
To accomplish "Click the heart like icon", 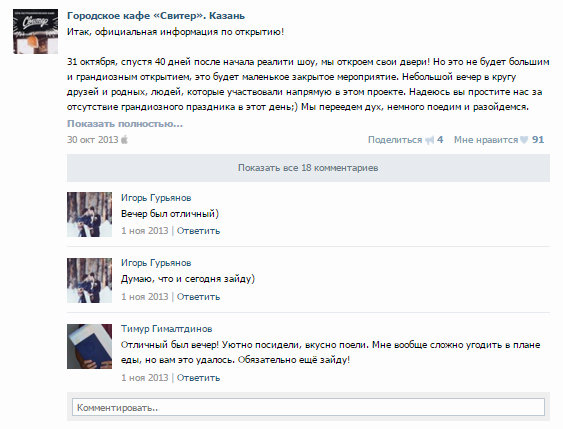I will tap(524, 140).
